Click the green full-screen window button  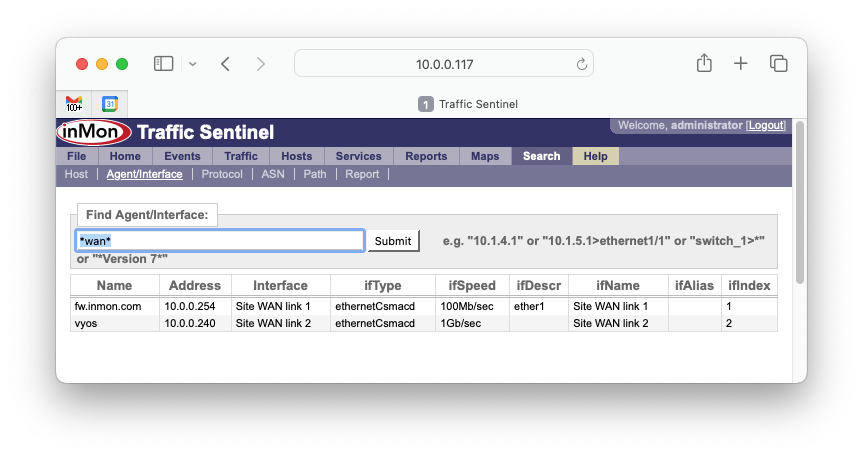tap(122, 64)
